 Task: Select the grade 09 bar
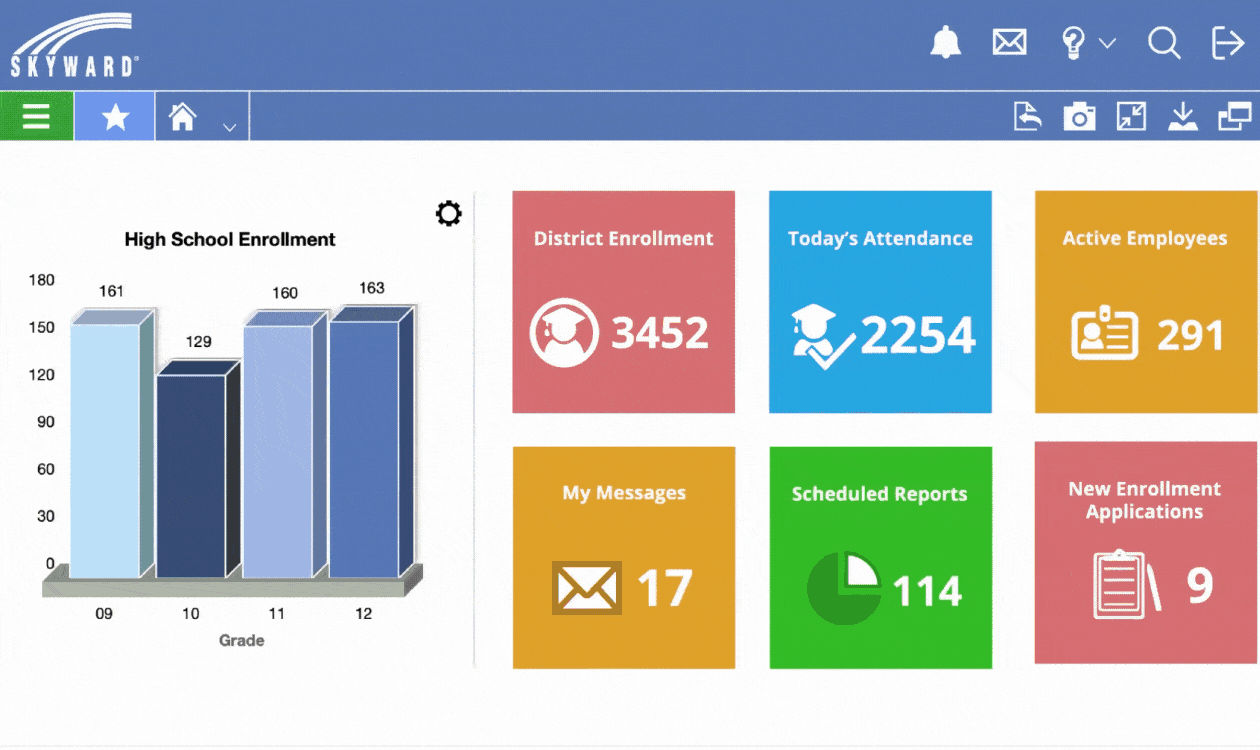tap(111, 444)
